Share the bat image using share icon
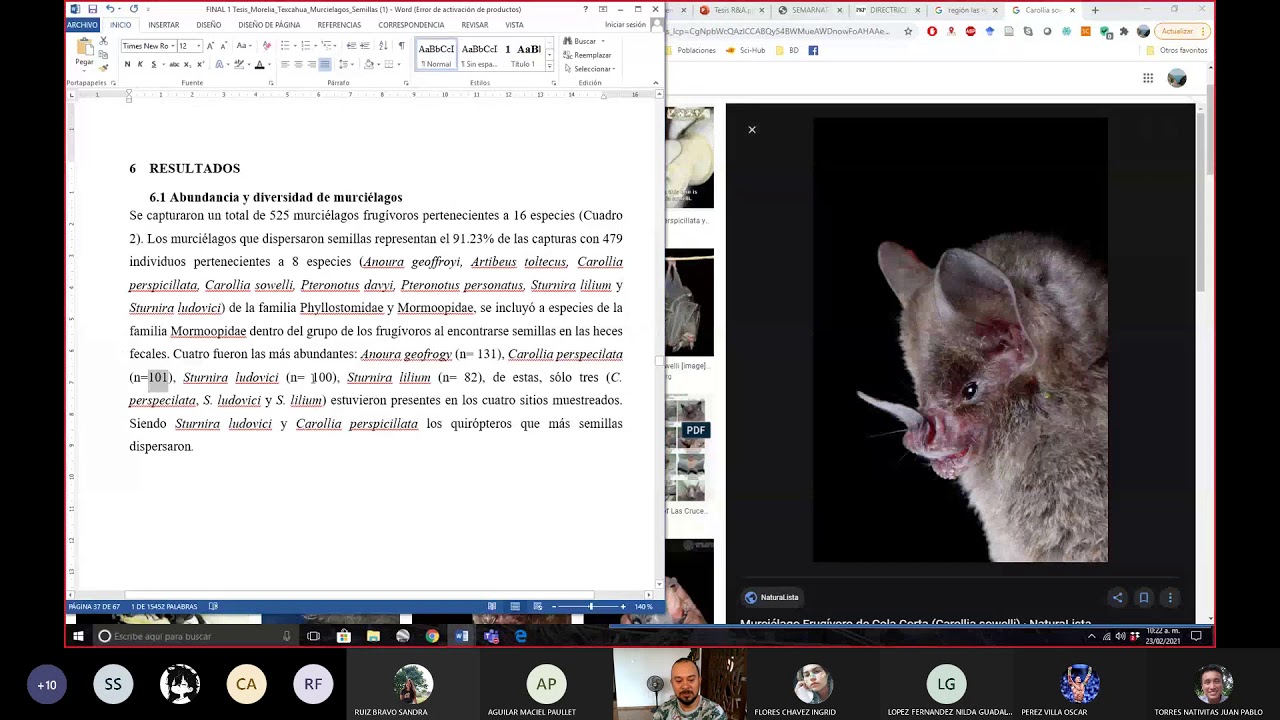This screenshot has height=720, width=1280. click(x=1117, y=598)
